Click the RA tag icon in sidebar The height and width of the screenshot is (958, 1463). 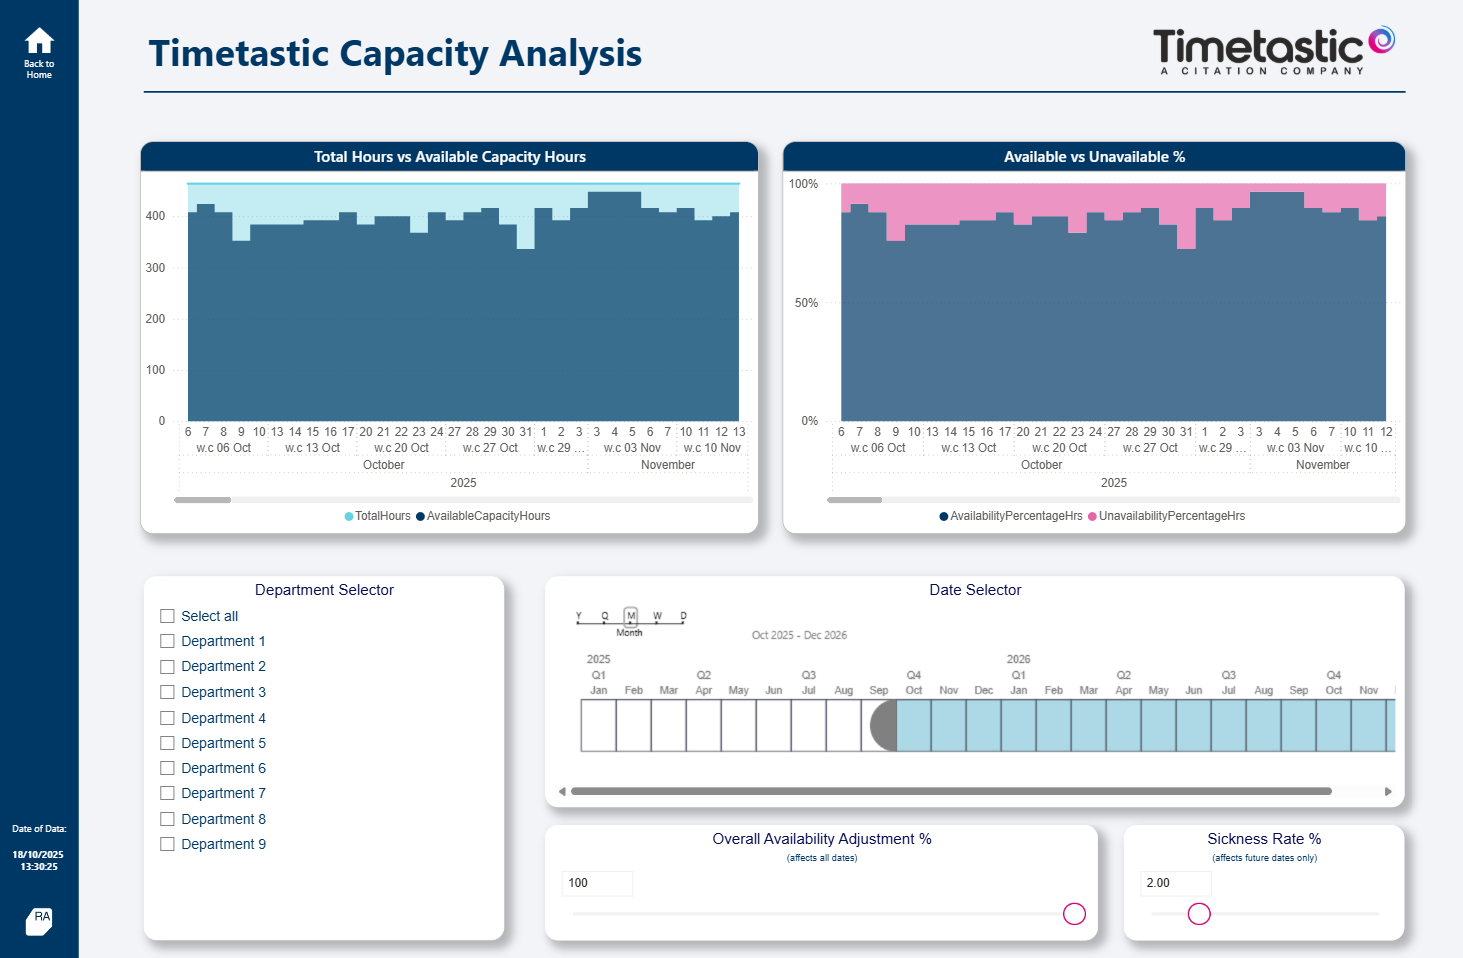point(39,921)
